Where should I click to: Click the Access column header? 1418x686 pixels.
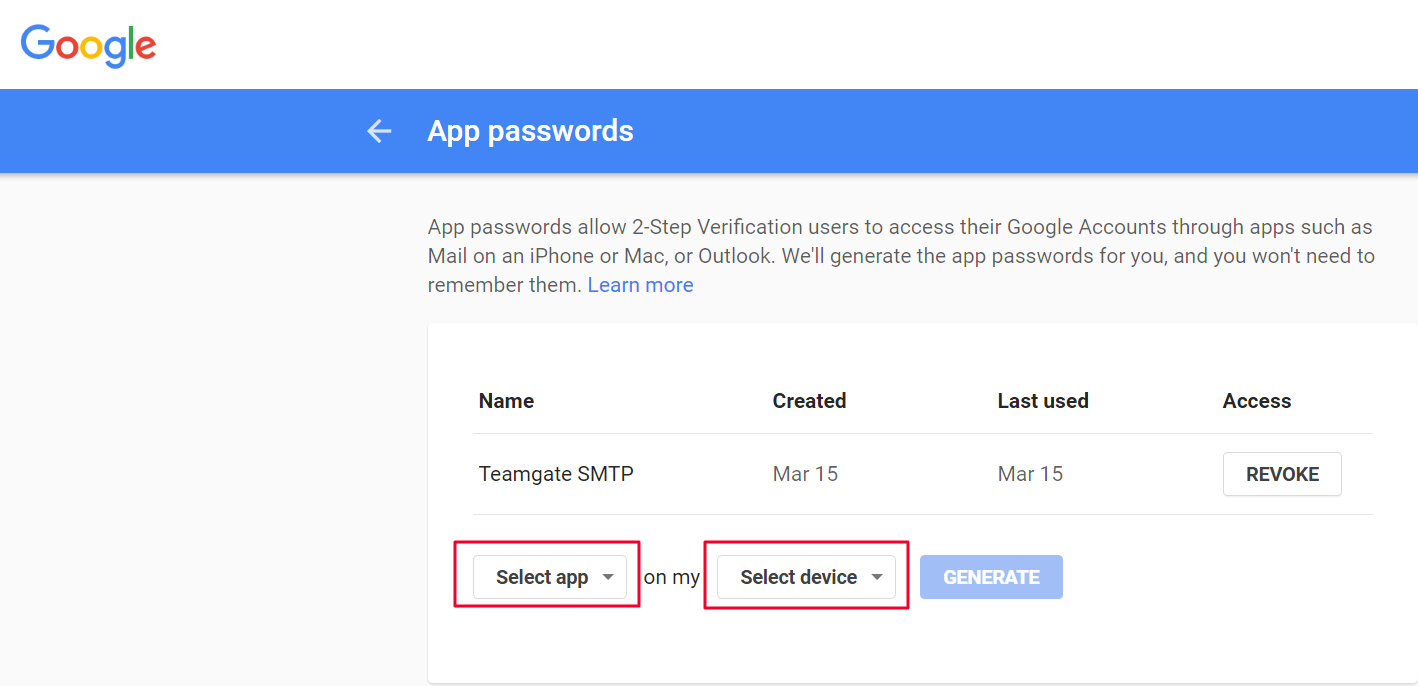pos(1256,401)
